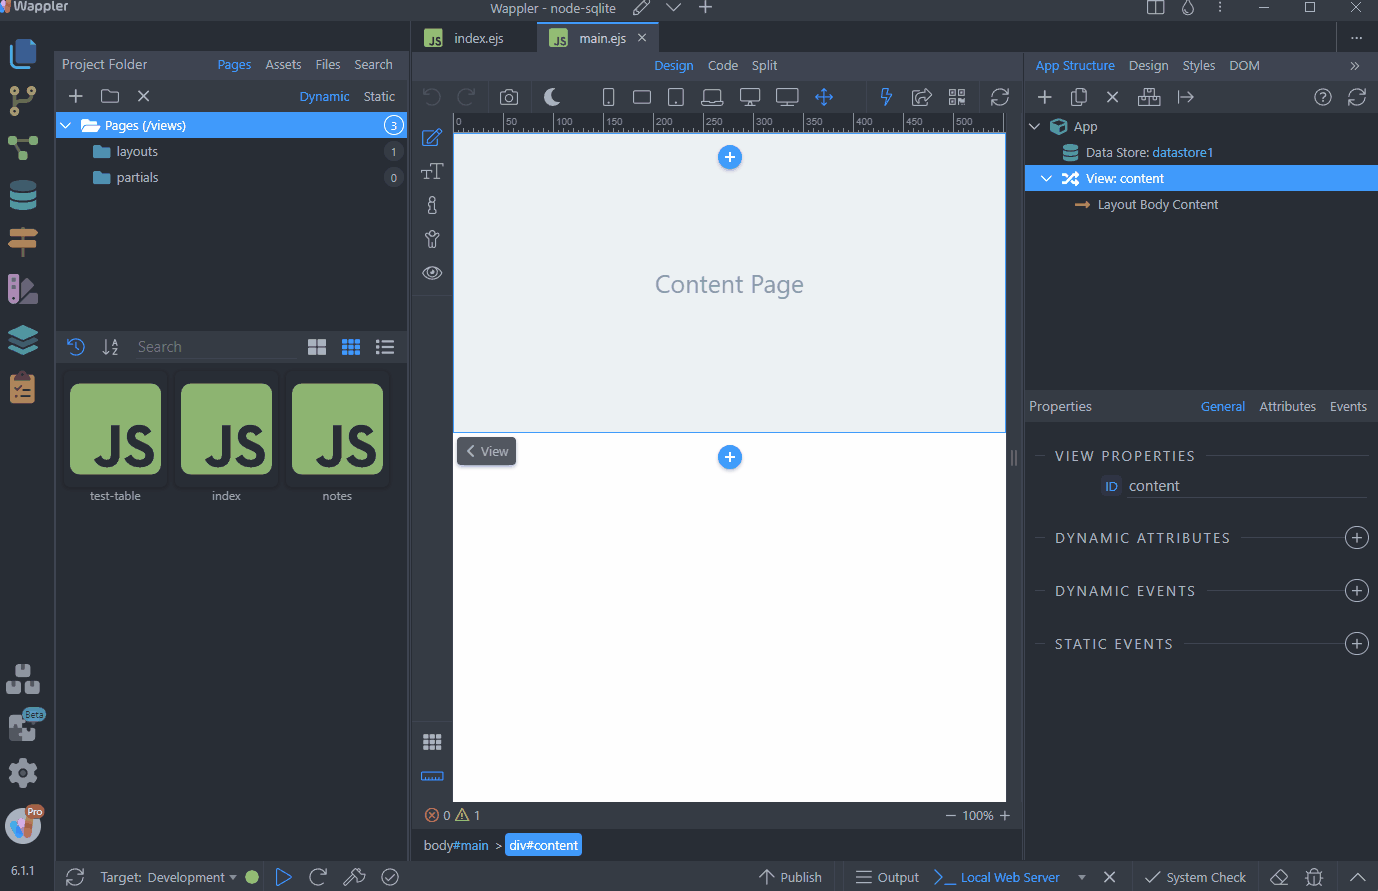Run System Check
The width and height of the screenshot is (1378, 891).
click(1195, 877)
